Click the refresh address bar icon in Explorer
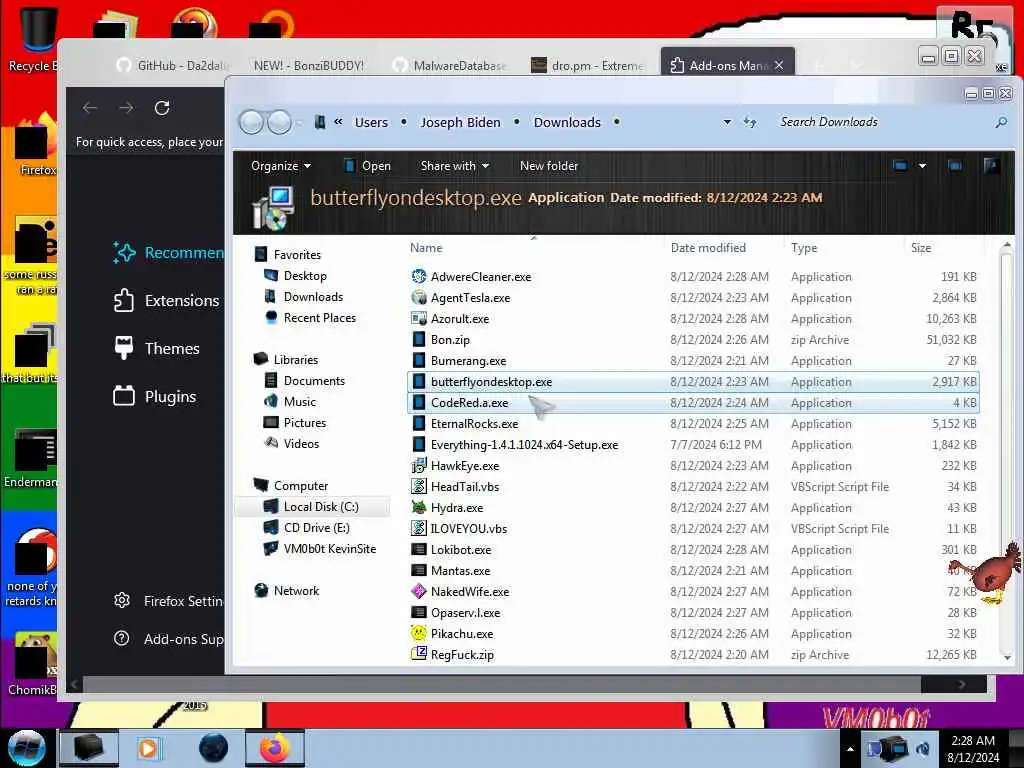Screen dimensions: 1024x768 pyautogui.click(x=750, y=122)
